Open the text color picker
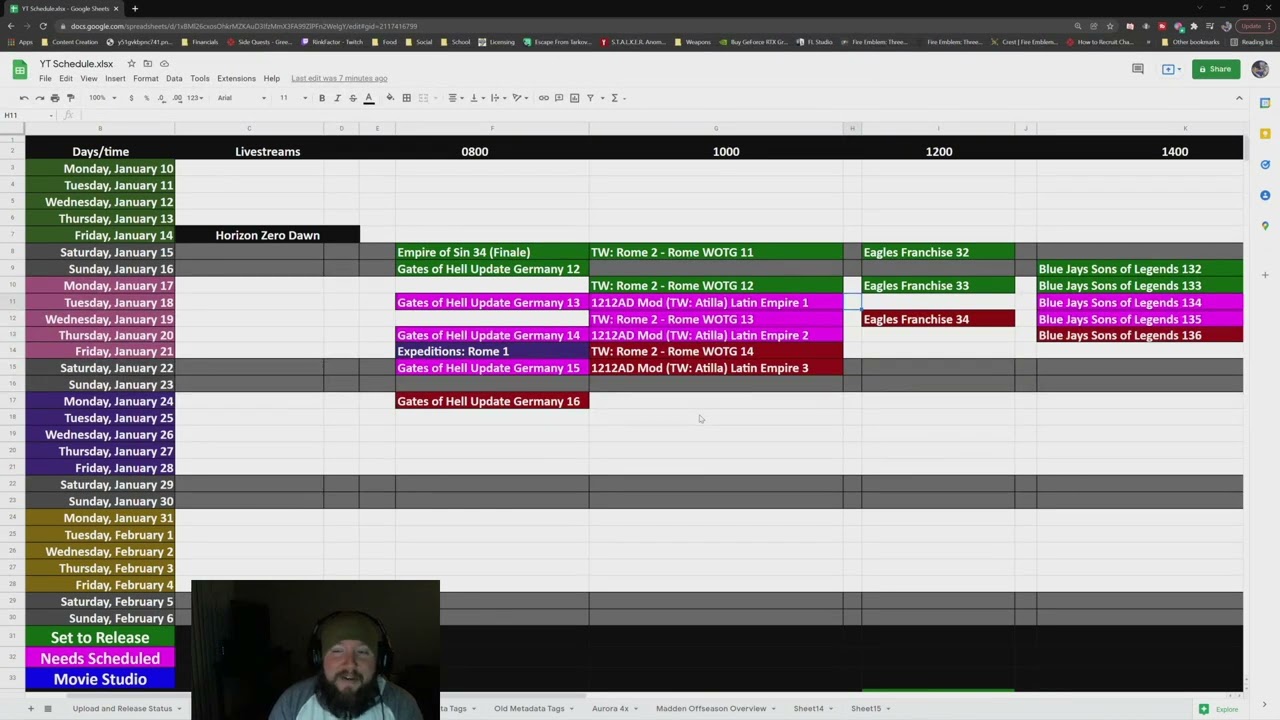The width and height of the screenshot is (1280, 720). tap(369, 98)
